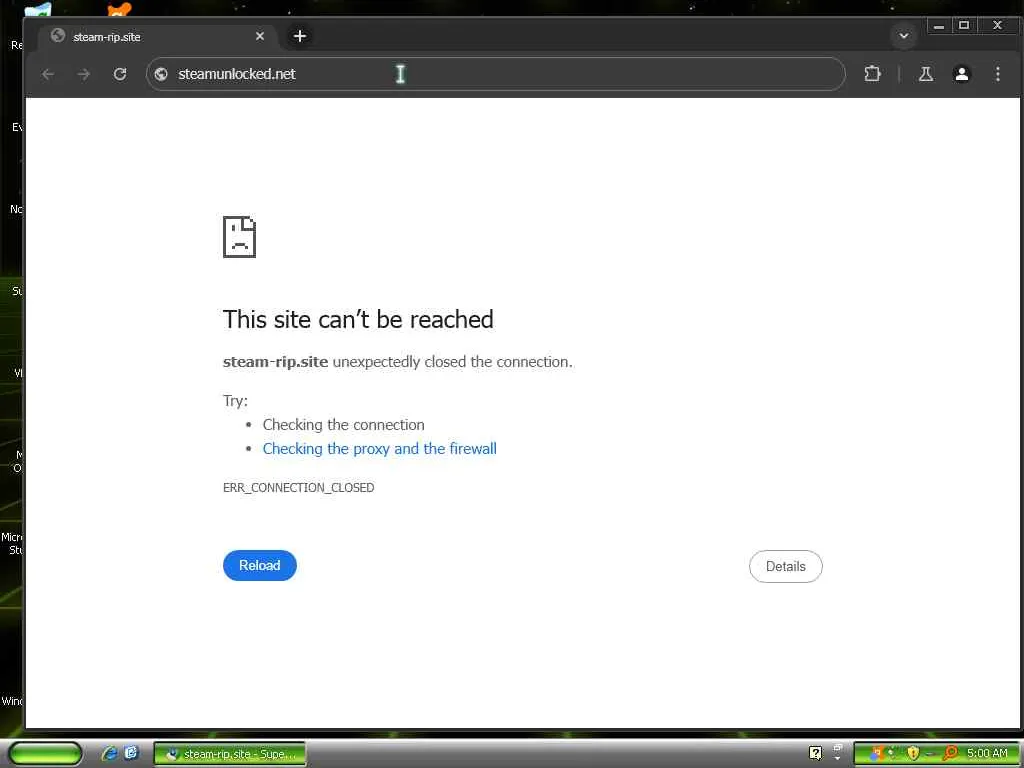Close the browser window
The height and width of the screenshot is (768, 1024).
(x=997, y=25)
